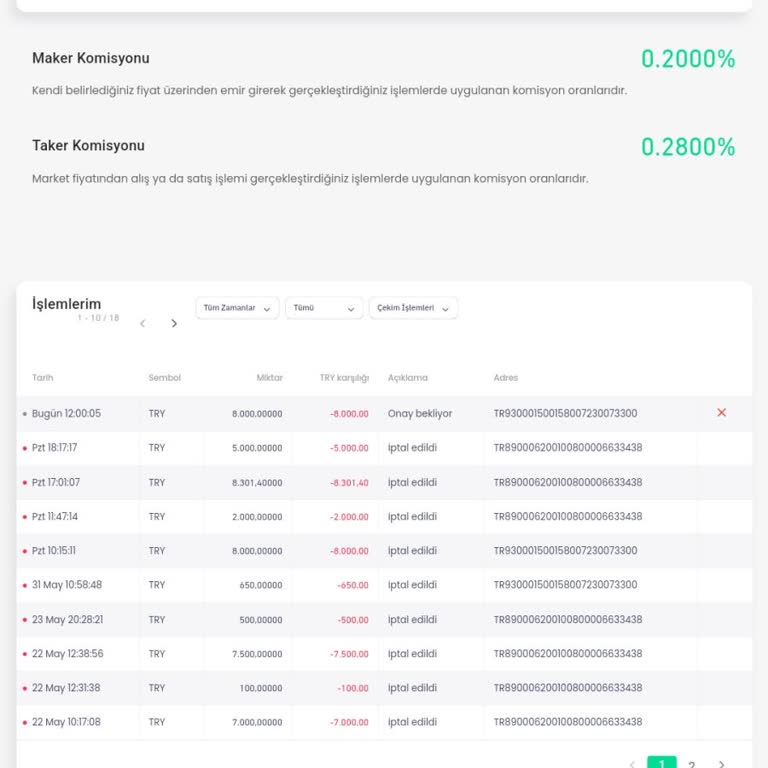Click the Sembol column header
This screenshot has width=768, height=768.
(x=165, y=378)
